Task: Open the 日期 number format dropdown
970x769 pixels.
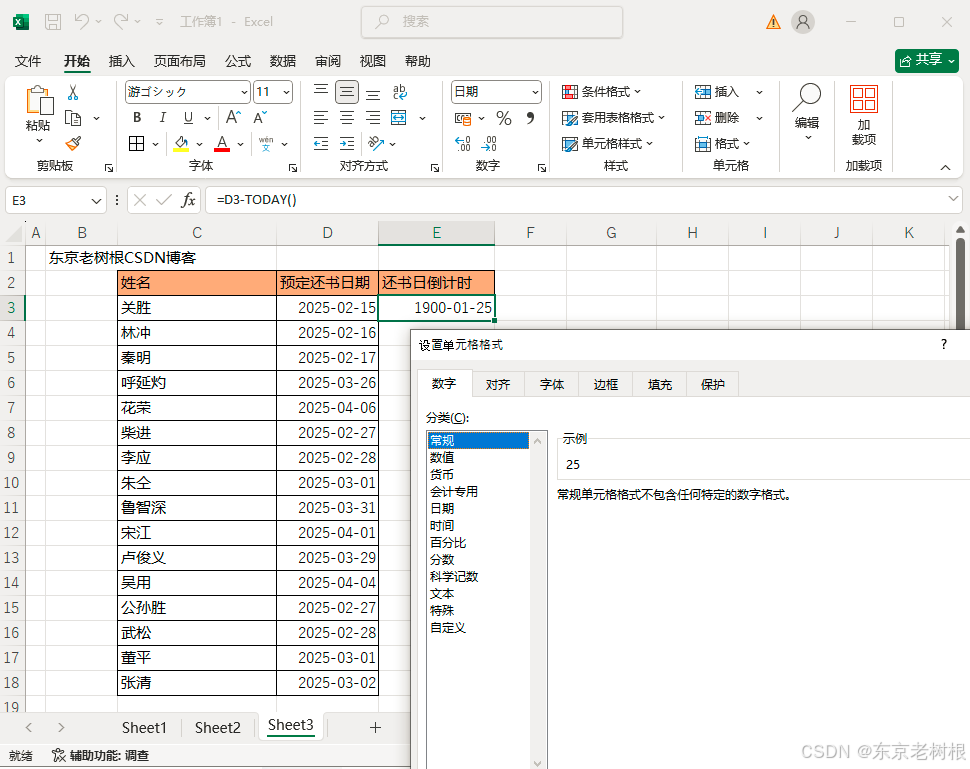Action: click(533, 92)
